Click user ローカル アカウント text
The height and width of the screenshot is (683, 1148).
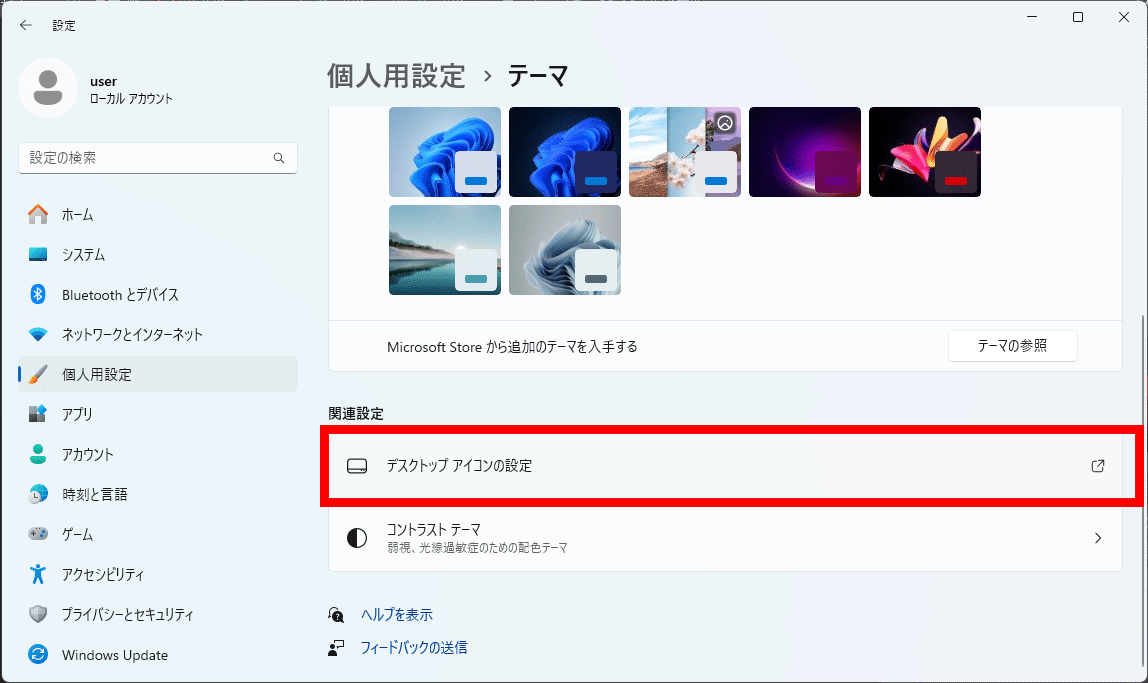131,90
